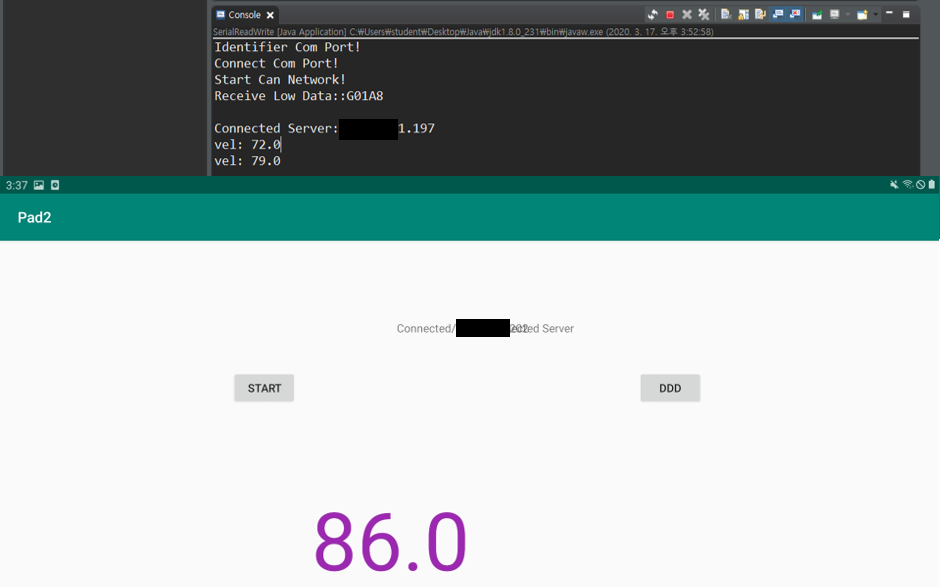The height and width of the screenshot is (587, 940).
Task: Expand the Open Console dropdown menu
Action: pyautogui.click(x=875, y=14)
